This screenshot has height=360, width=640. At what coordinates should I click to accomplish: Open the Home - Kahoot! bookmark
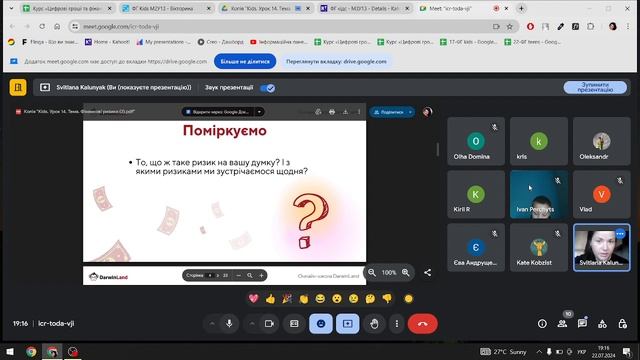(107, 42)
